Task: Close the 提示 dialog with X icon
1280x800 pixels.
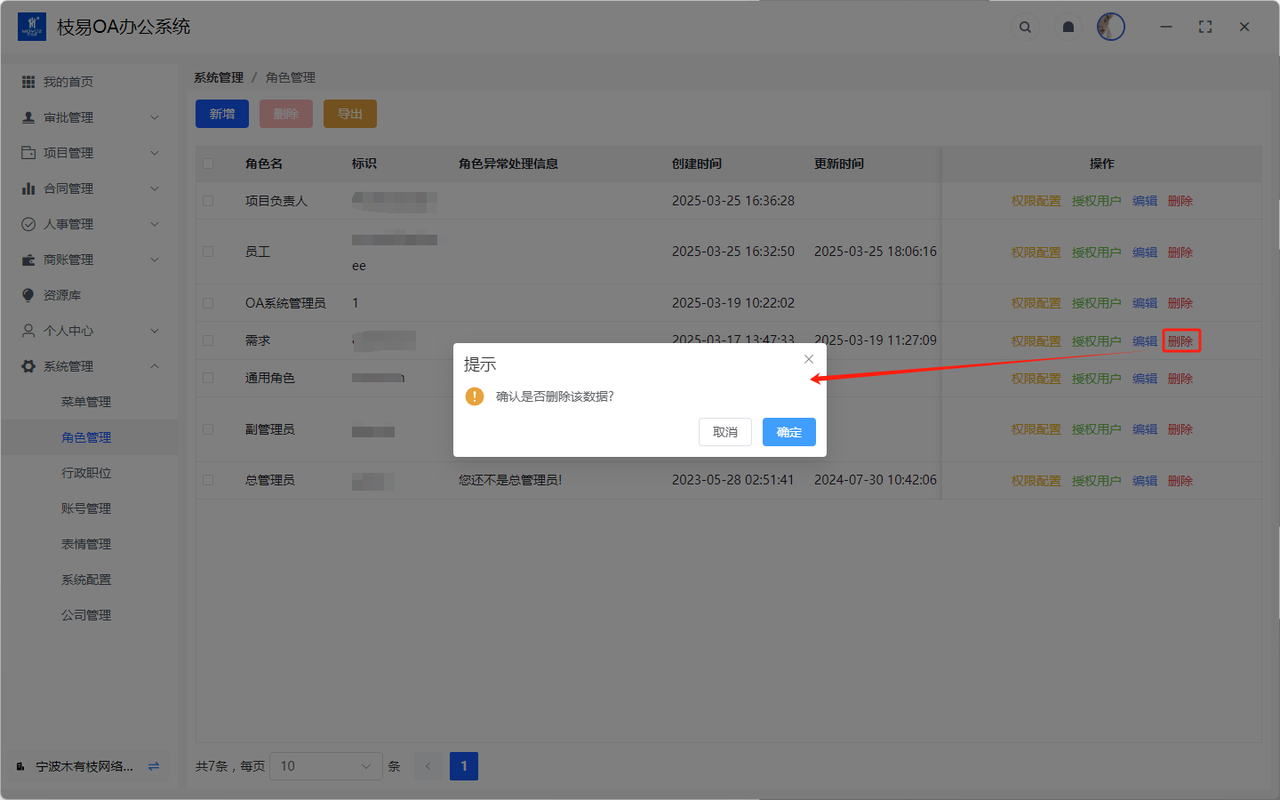Action: 809,359
